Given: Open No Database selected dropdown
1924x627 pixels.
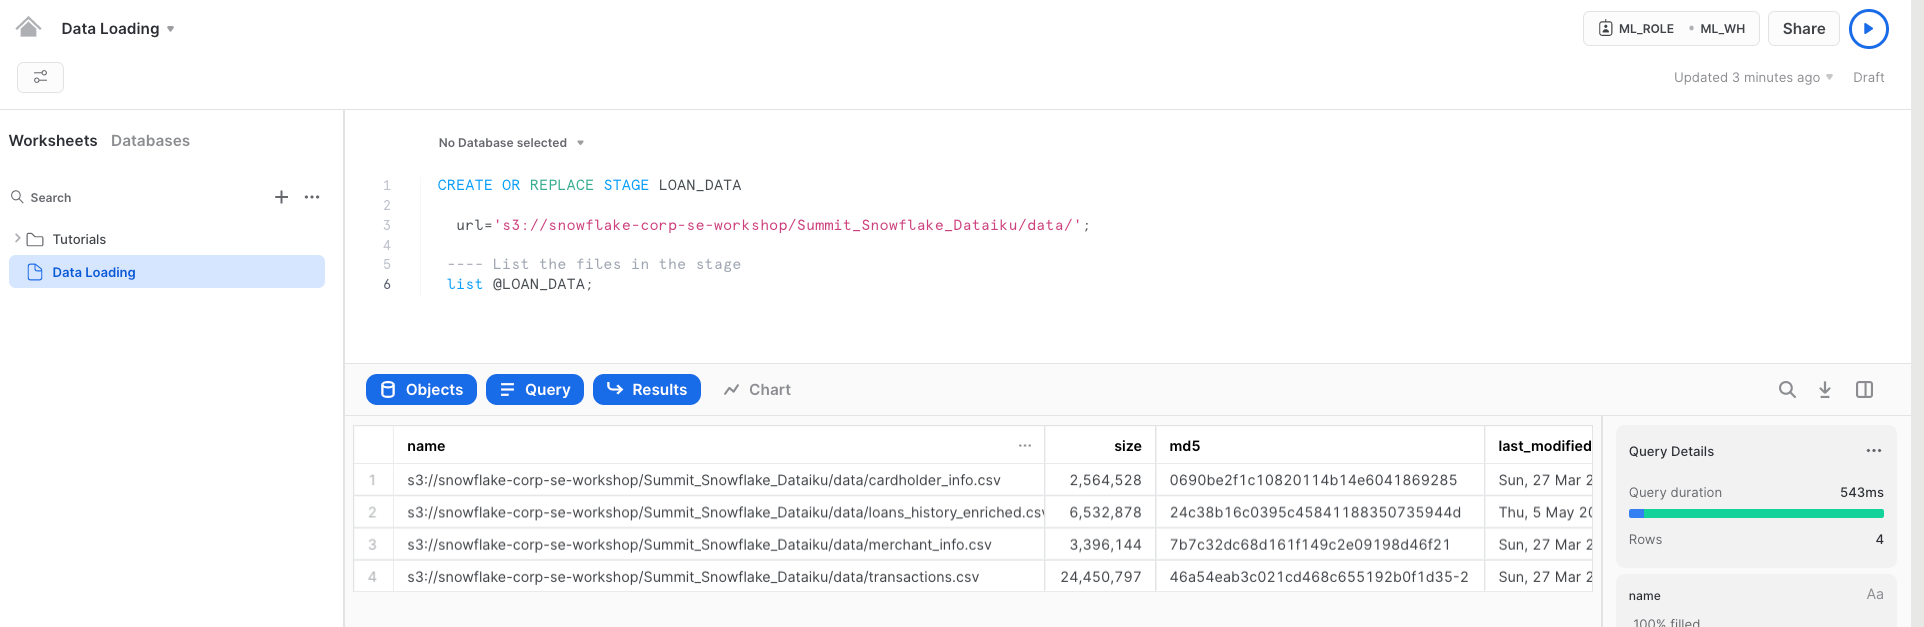Looking at the screenshot, I should click(511, 143).
